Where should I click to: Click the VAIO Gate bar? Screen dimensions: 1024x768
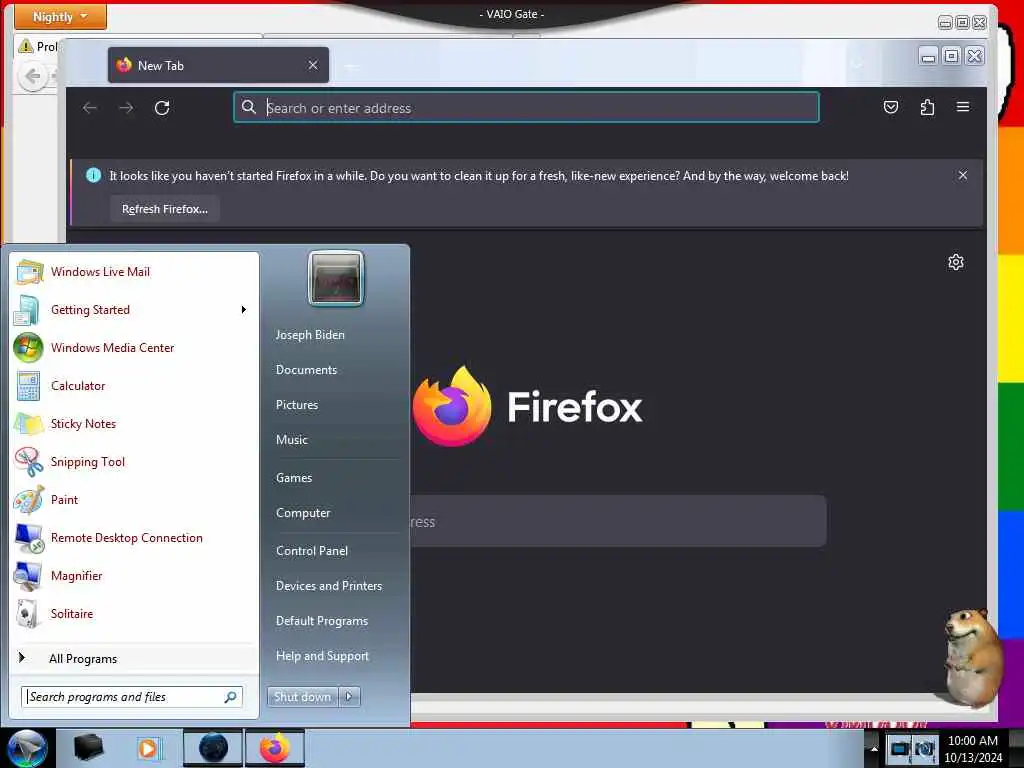[512, 14]
